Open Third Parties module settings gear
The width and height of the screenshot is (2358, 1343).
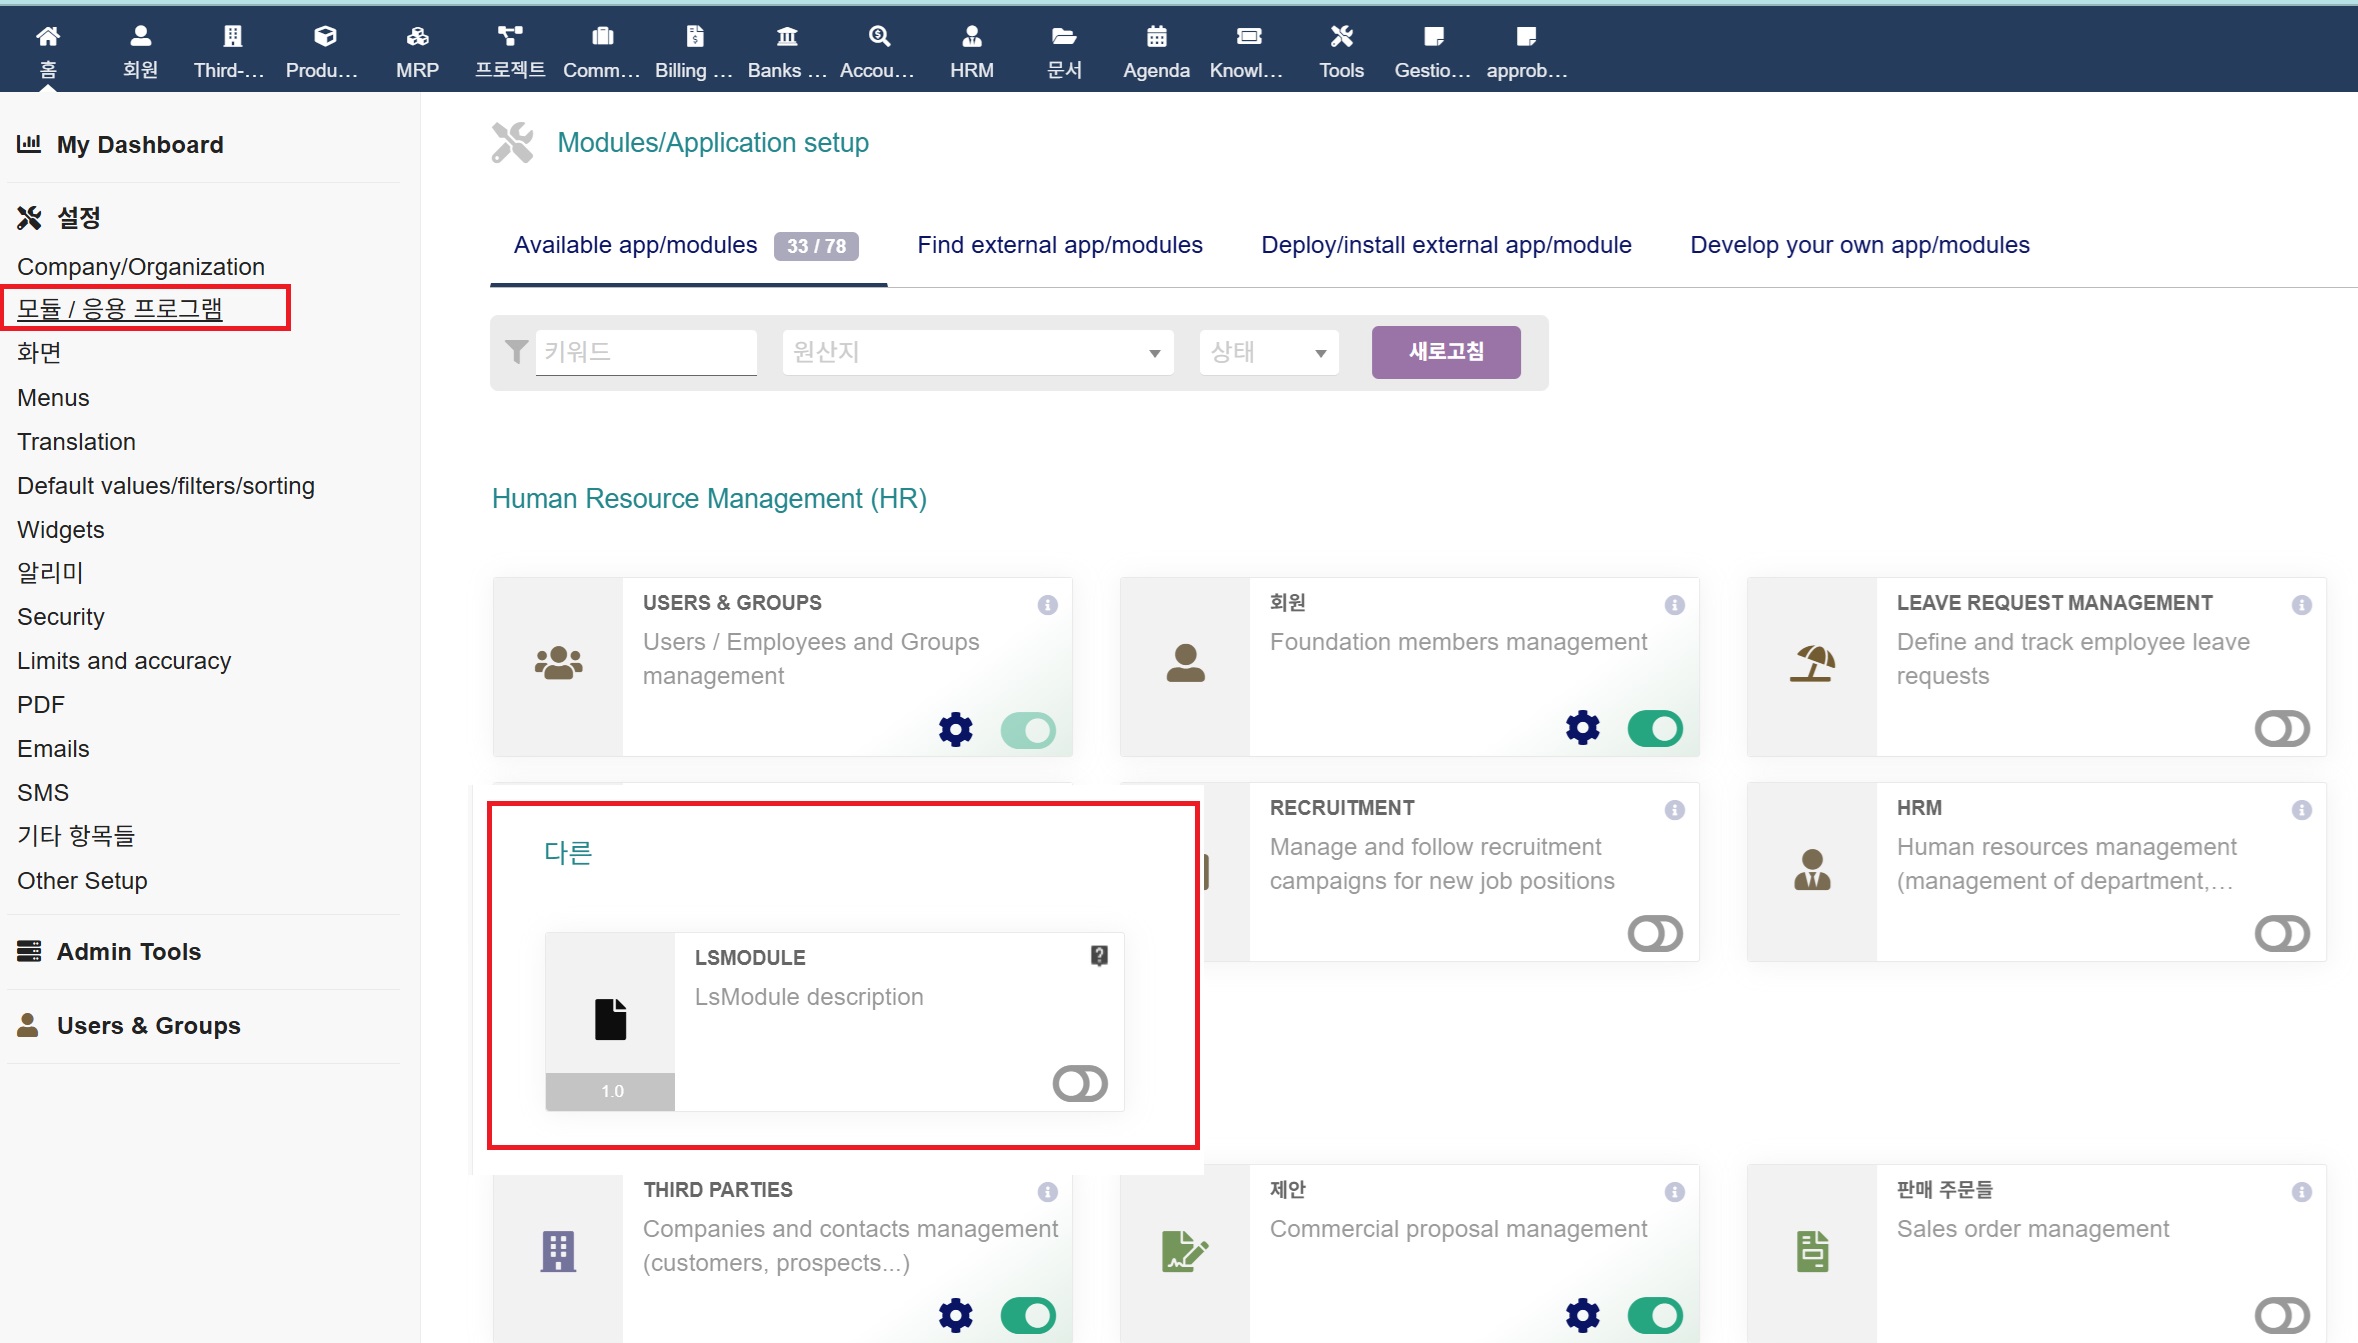point(955,1315)
